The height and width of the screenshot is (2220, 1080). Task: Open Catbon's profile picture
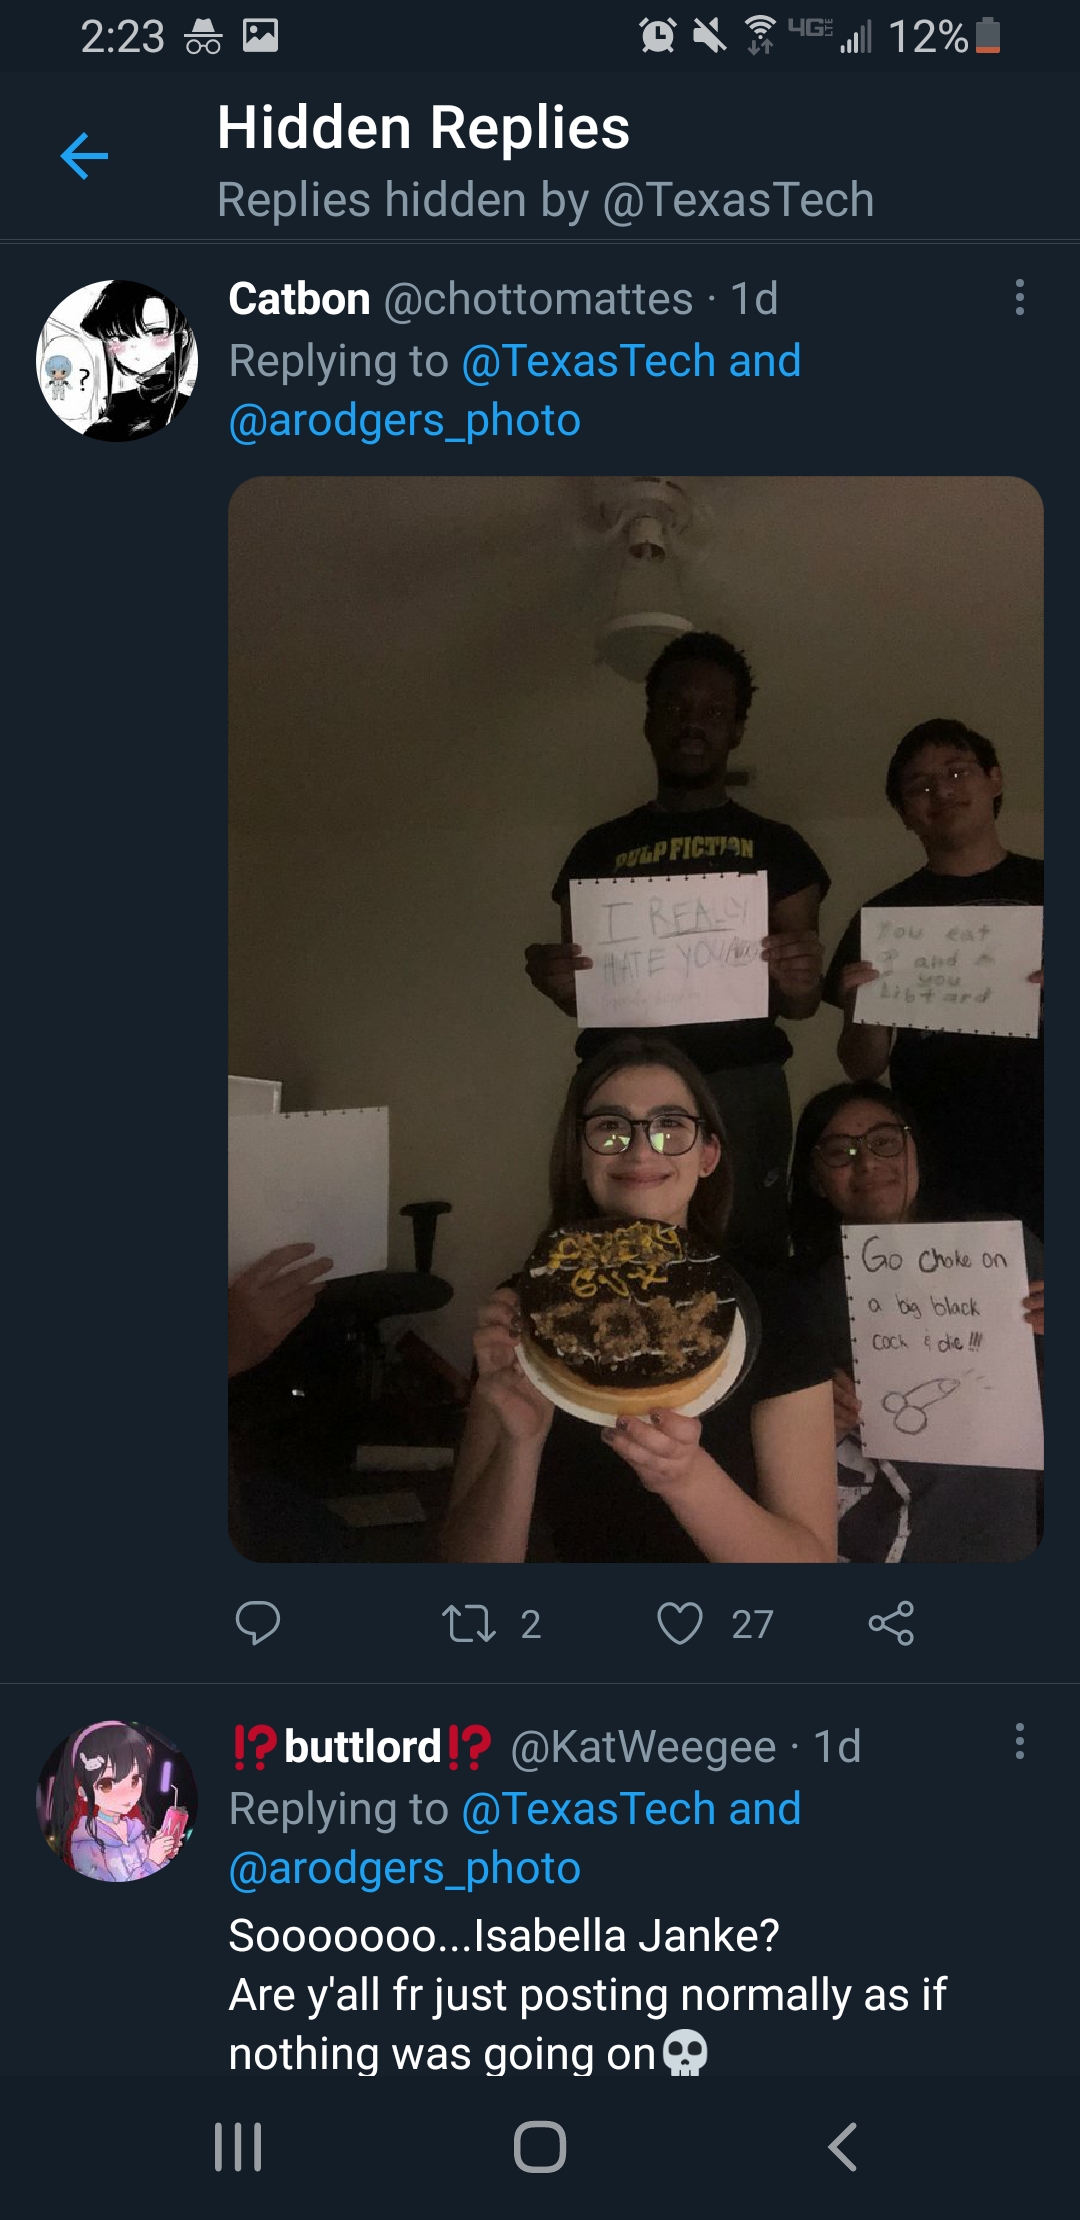tap(117, 361)
